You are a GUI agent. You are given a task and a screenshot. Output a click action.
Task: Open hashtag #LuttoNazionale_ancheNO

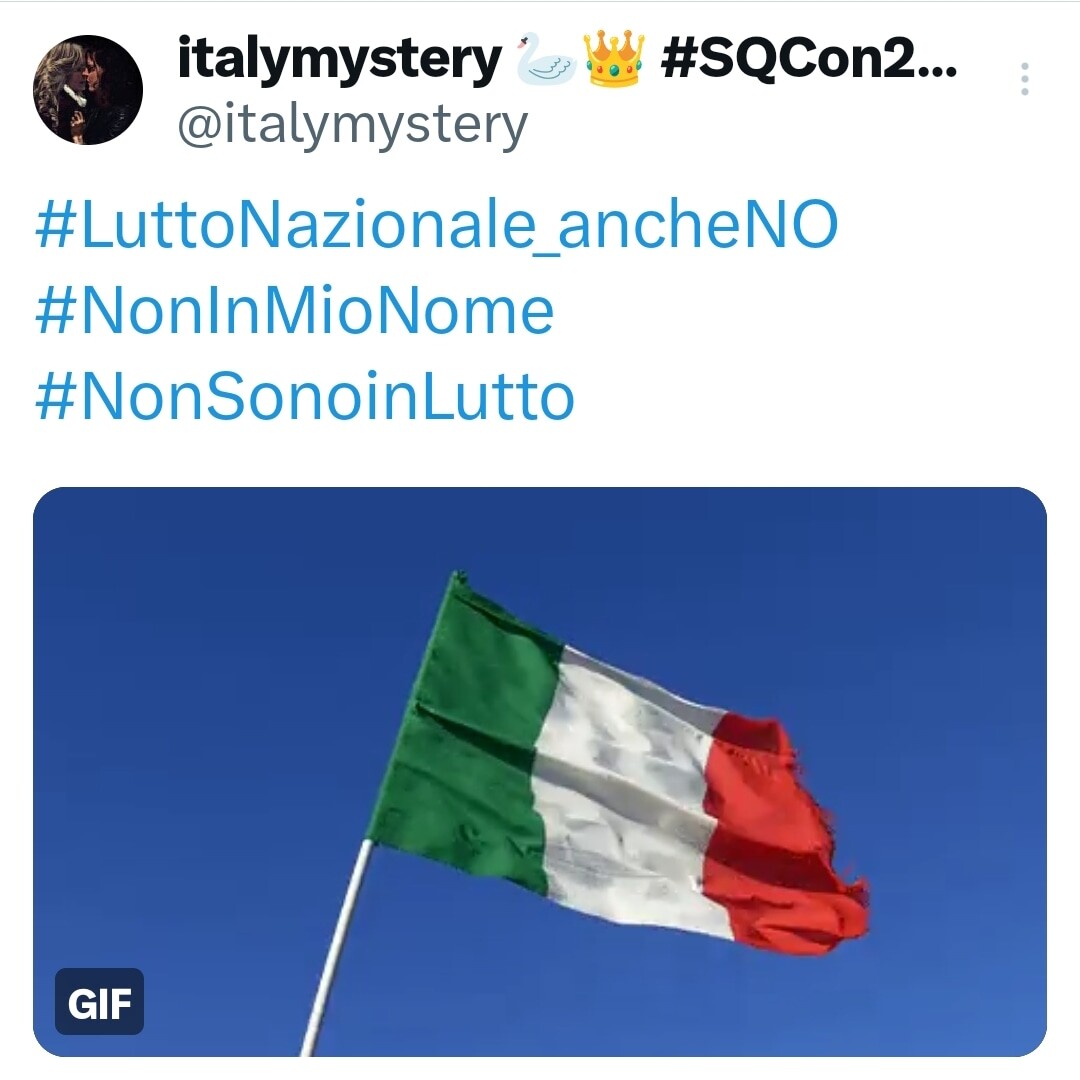coord(437,225)
